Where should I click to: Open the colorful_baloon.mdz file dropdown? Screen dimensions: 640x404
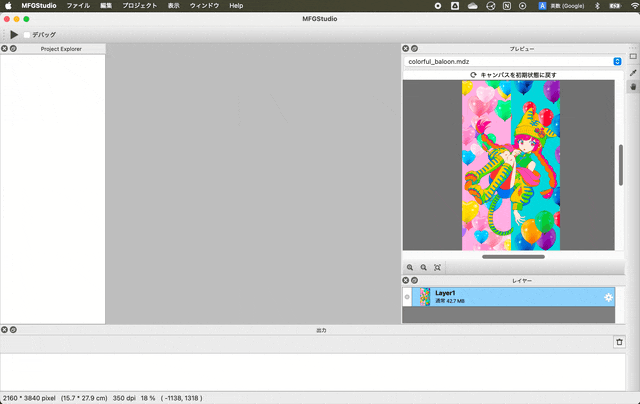coord(617,61)
